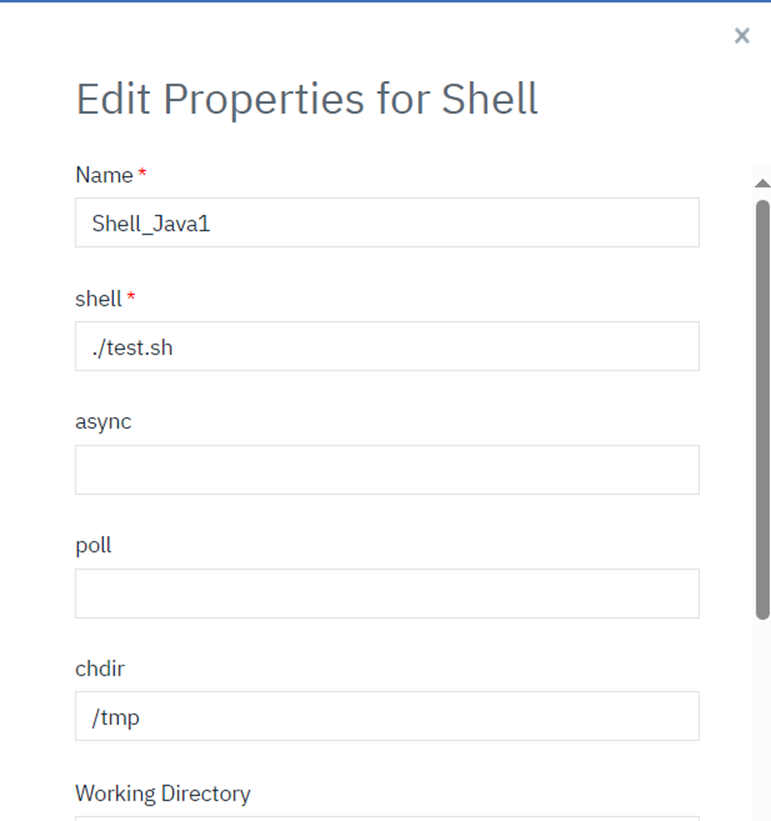Click the Edit Properties for Shell title
This screenshot has width=771, height=821.
pyautogui.click(x=306, y=98)
